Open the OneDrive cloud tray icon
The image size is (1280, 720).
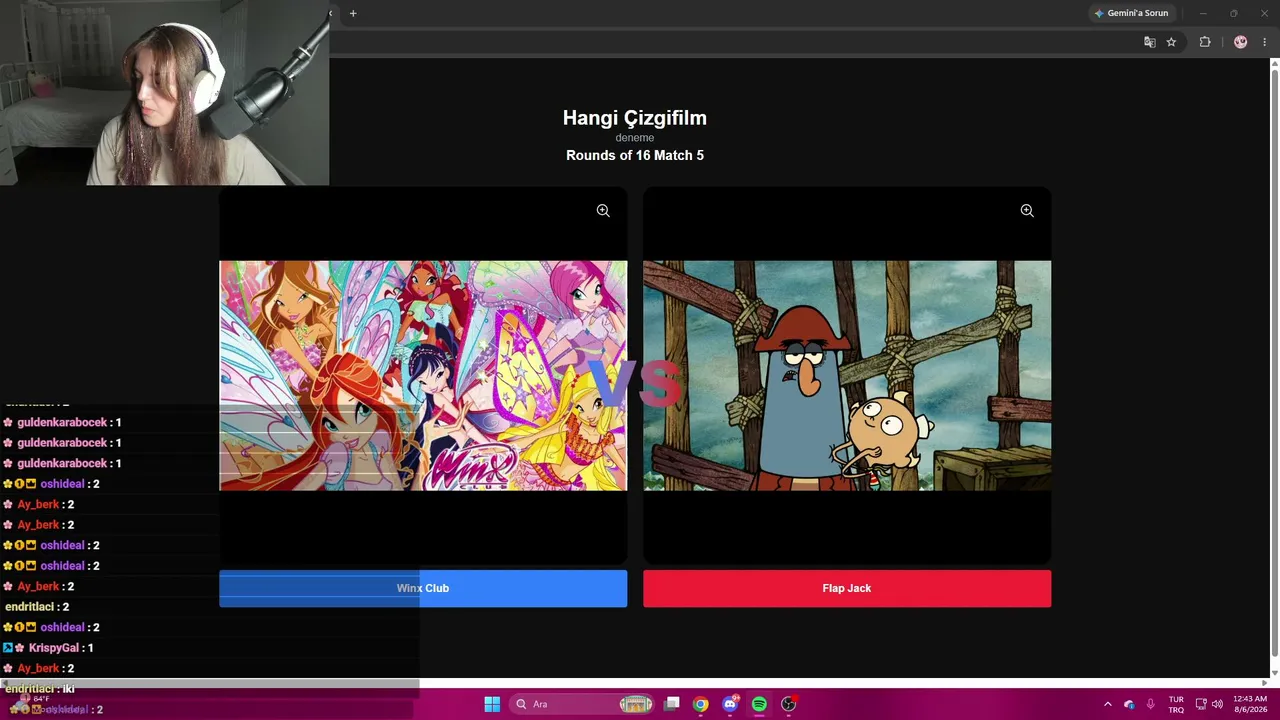pyautogui.click(x=1129, y=704)
